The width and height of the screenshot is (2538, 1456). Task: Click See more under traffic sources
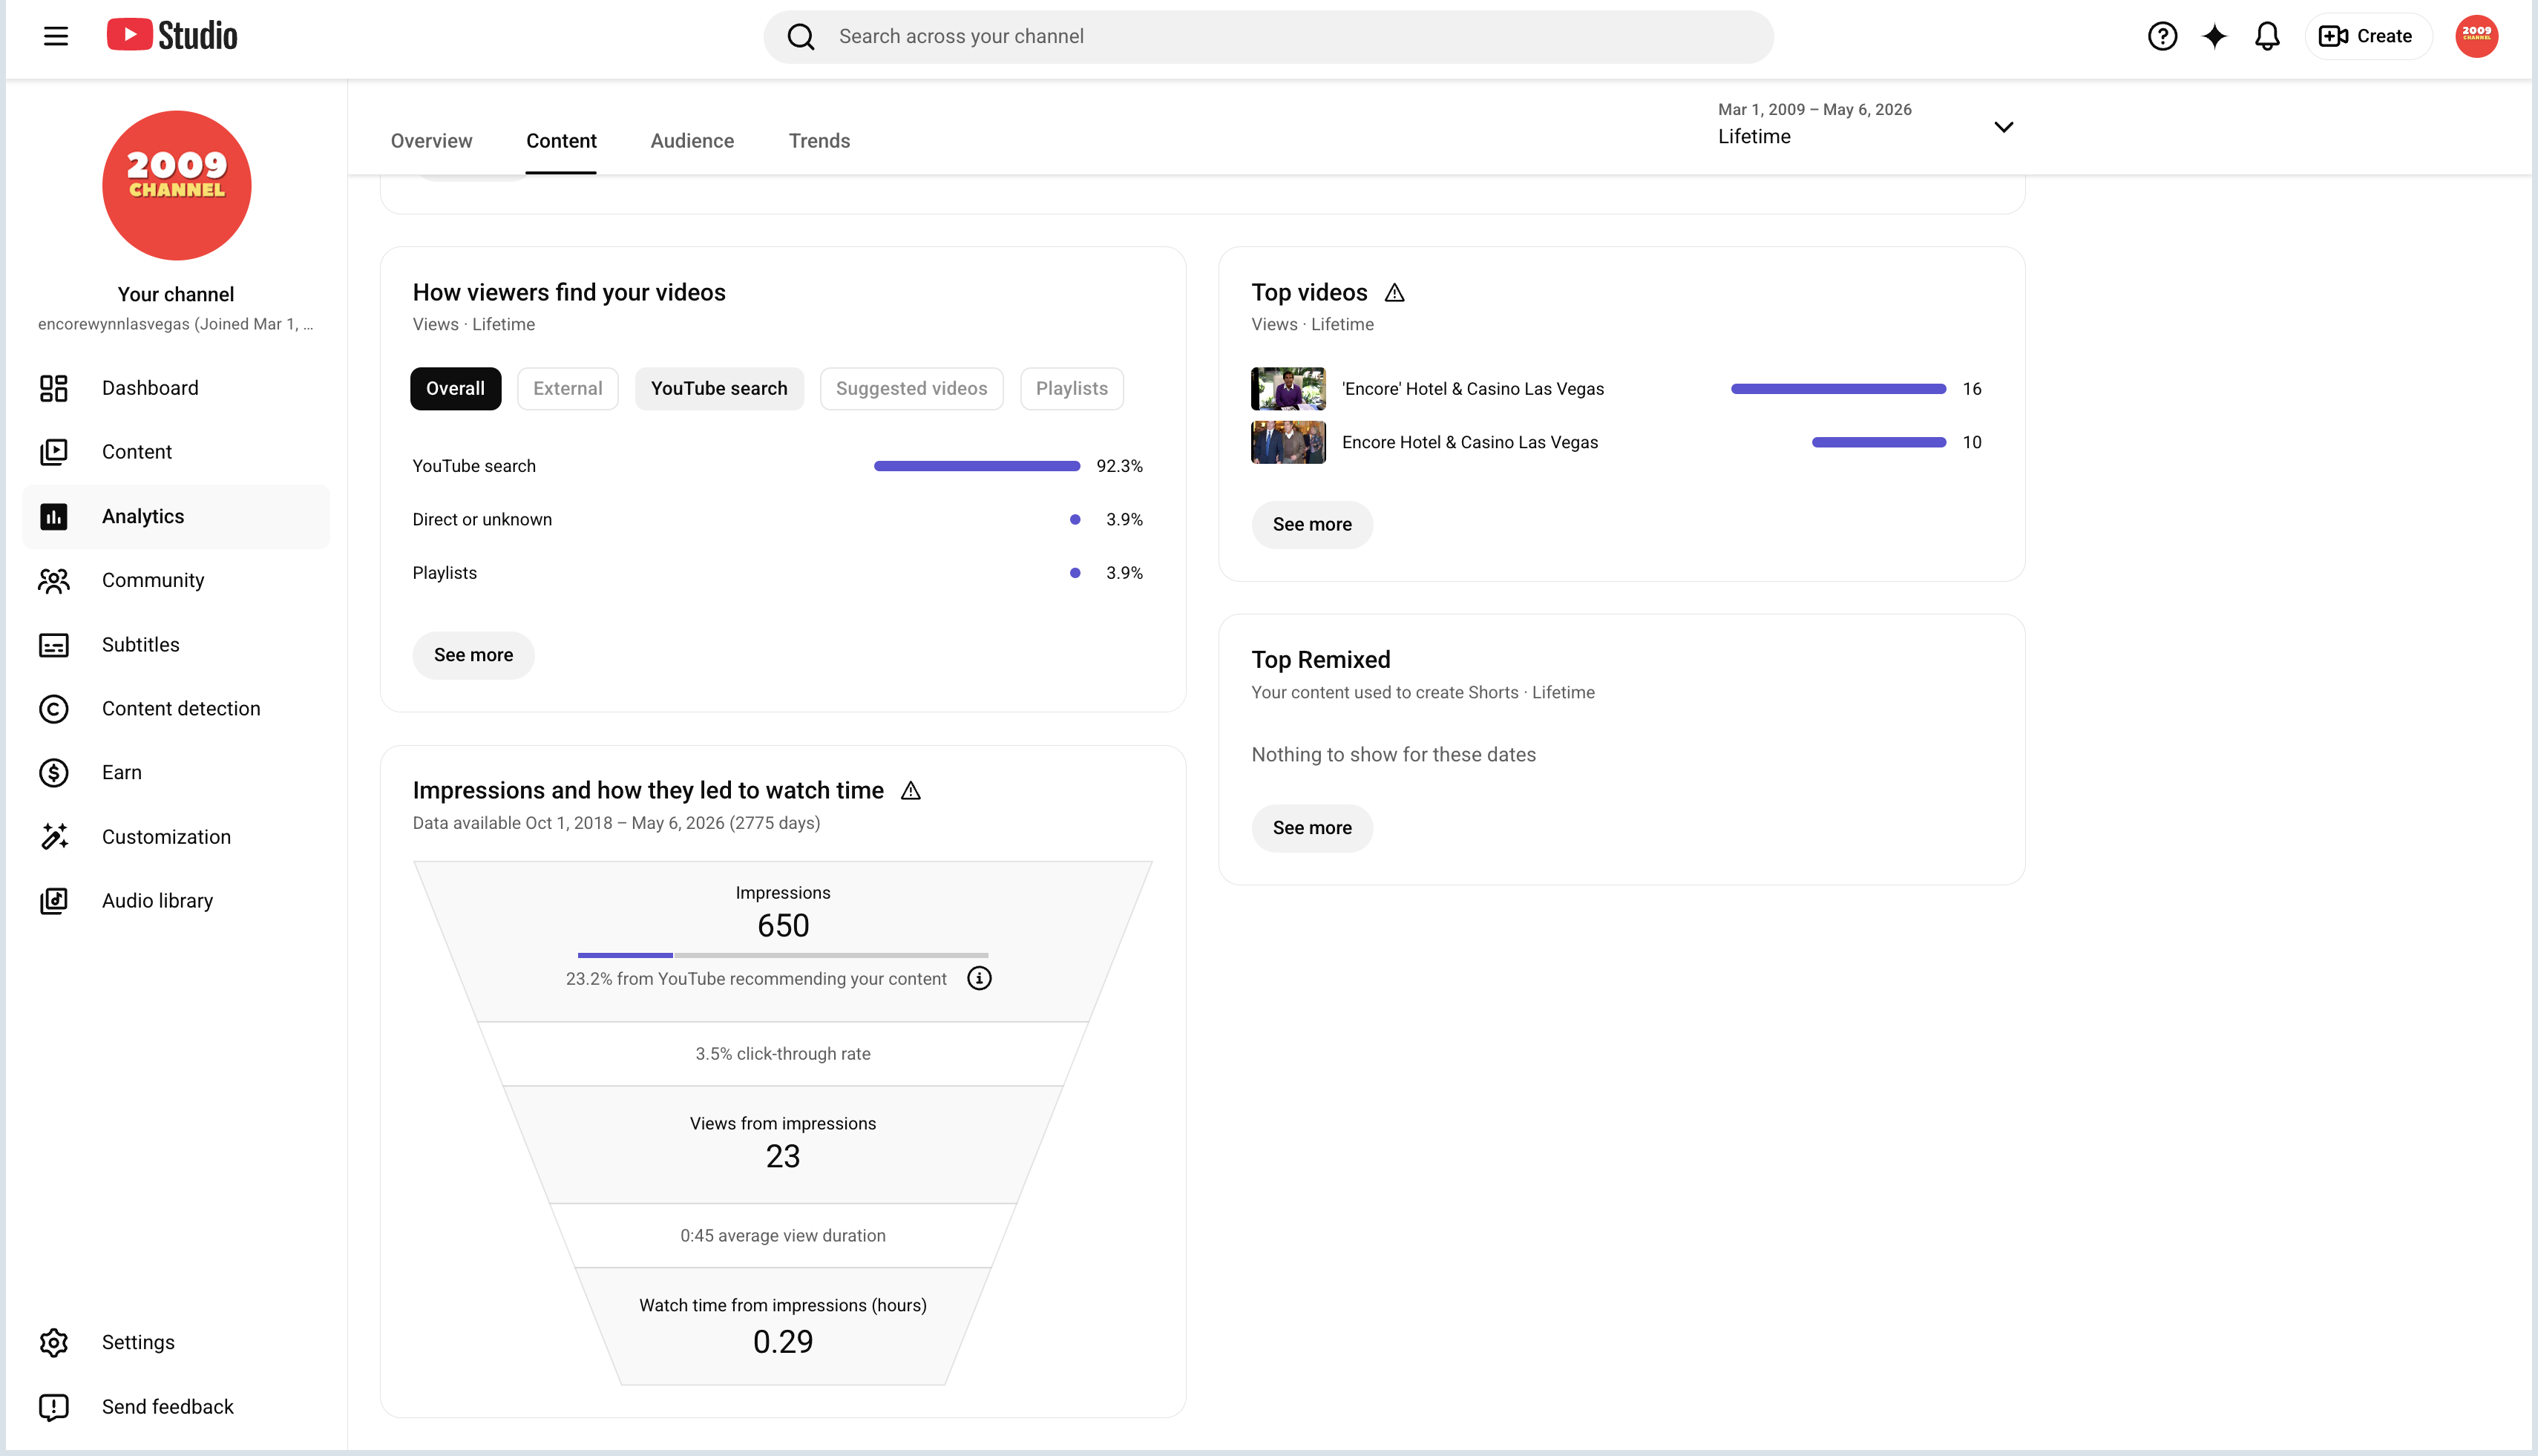[x=474, y=656]
